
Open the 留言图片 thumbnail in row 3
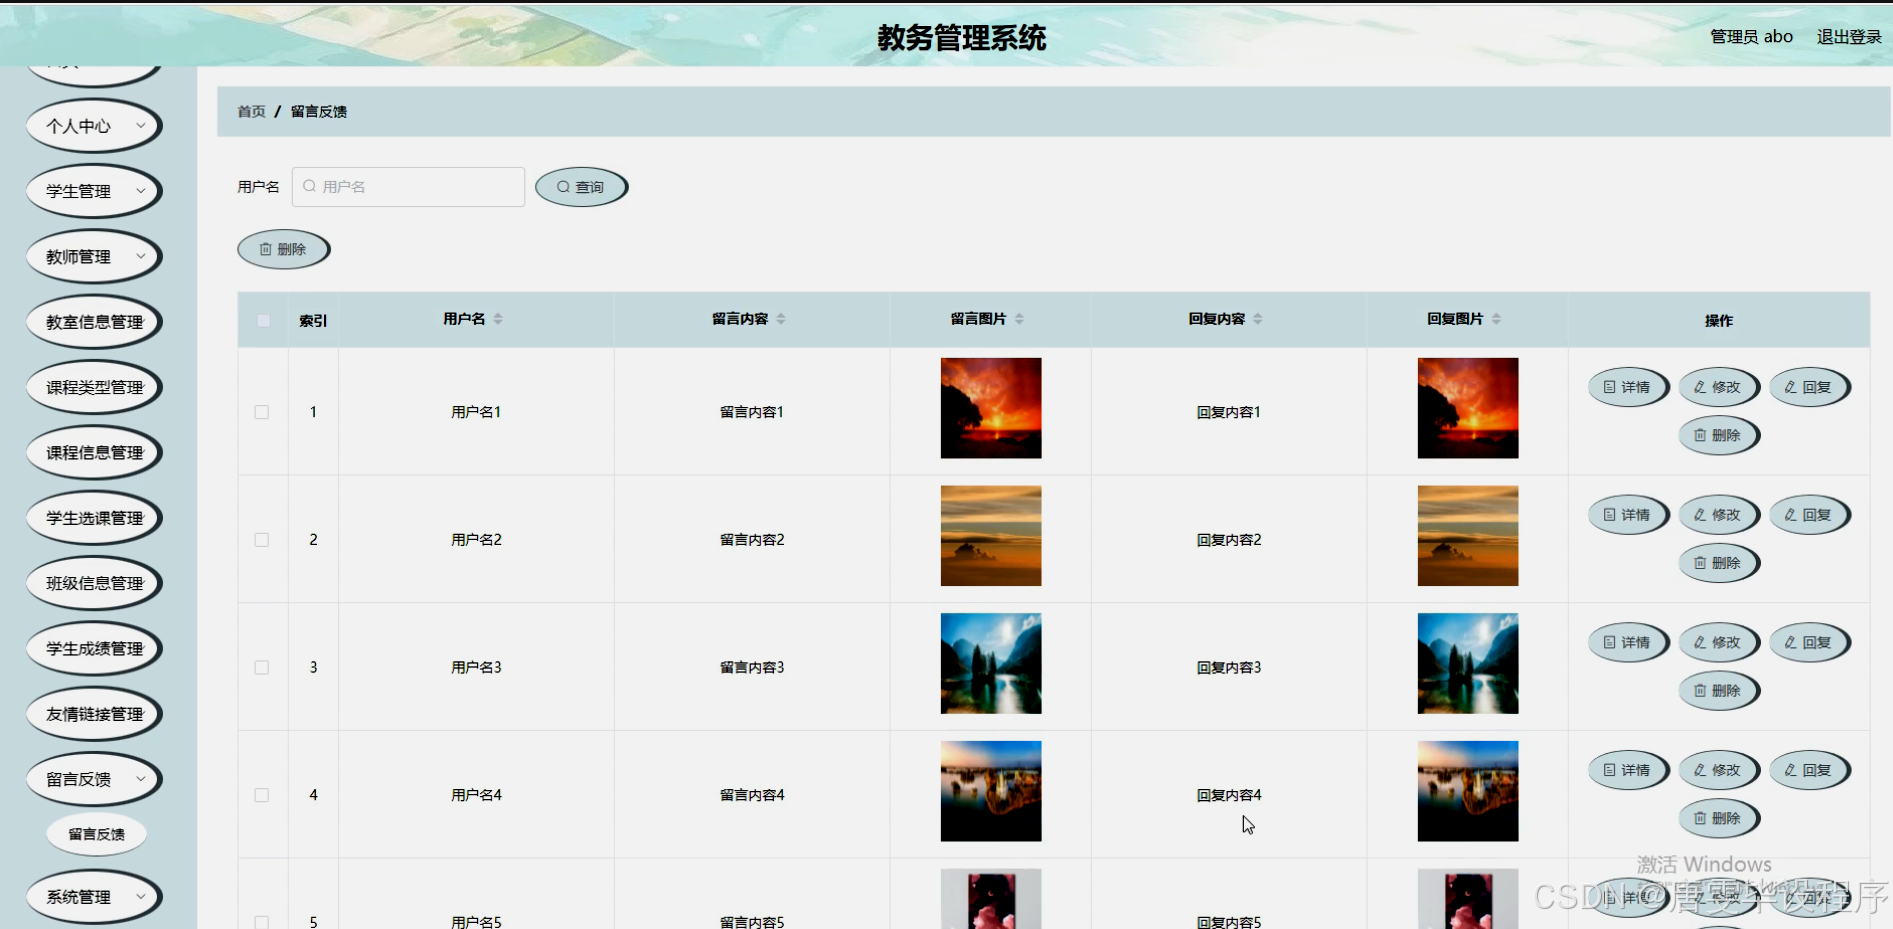(991, 663)
